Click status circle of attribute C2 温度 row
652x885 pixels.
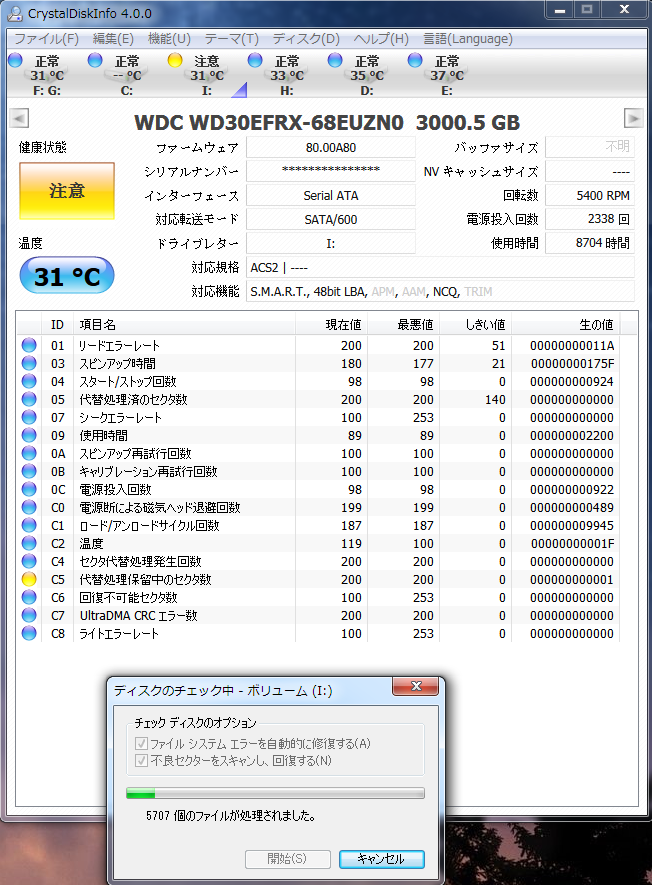pyautogui.click(x=29, y=544)
